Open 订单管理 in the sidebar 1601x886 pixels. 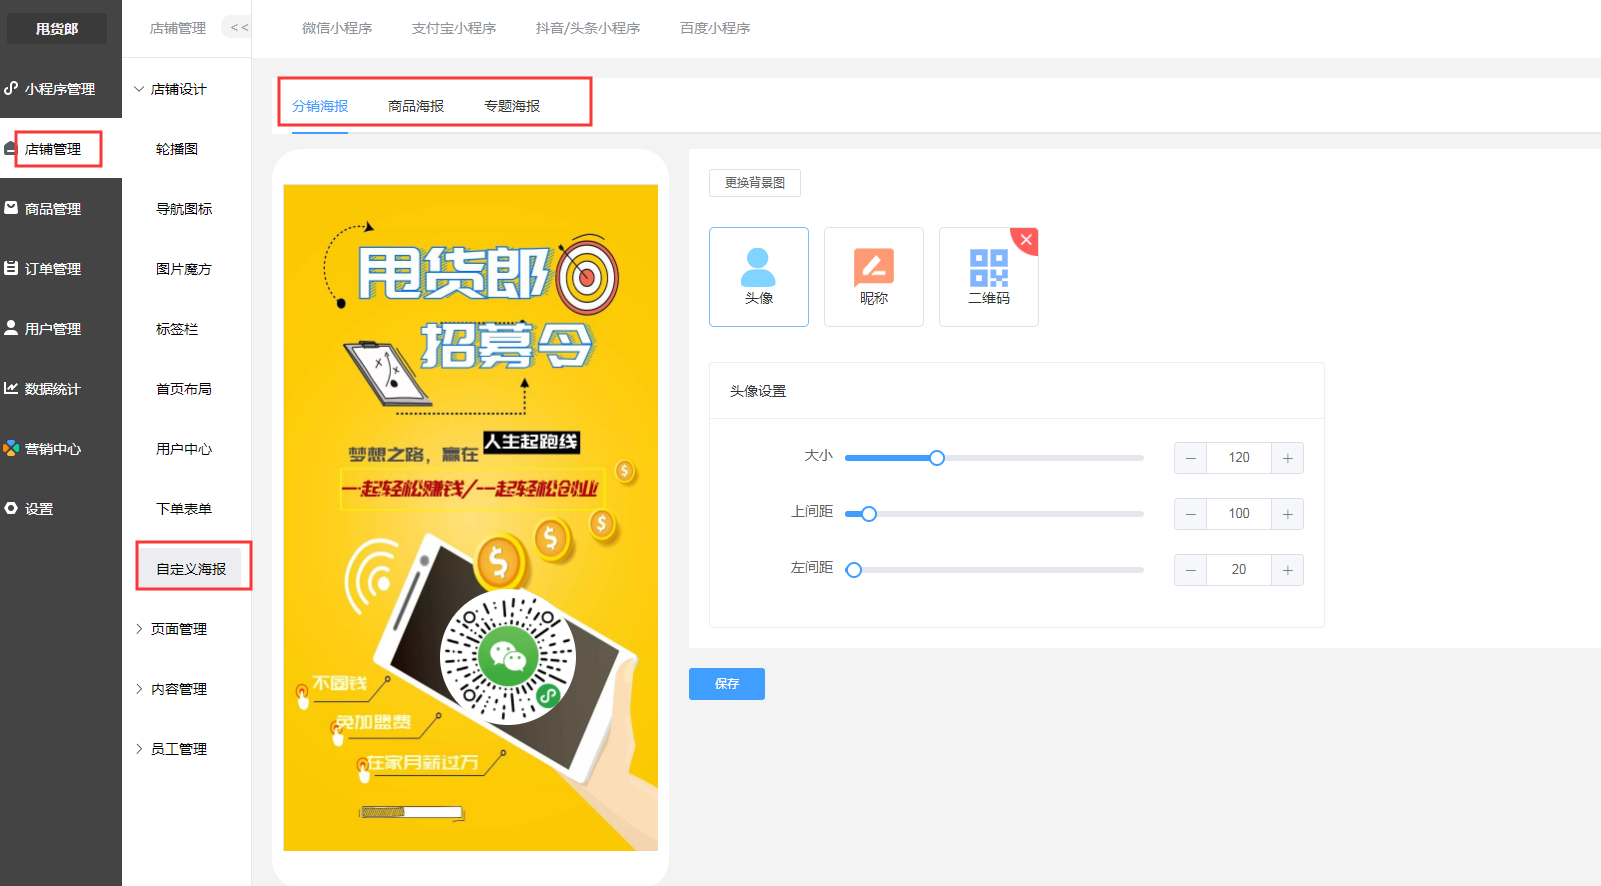pos(60,269)
